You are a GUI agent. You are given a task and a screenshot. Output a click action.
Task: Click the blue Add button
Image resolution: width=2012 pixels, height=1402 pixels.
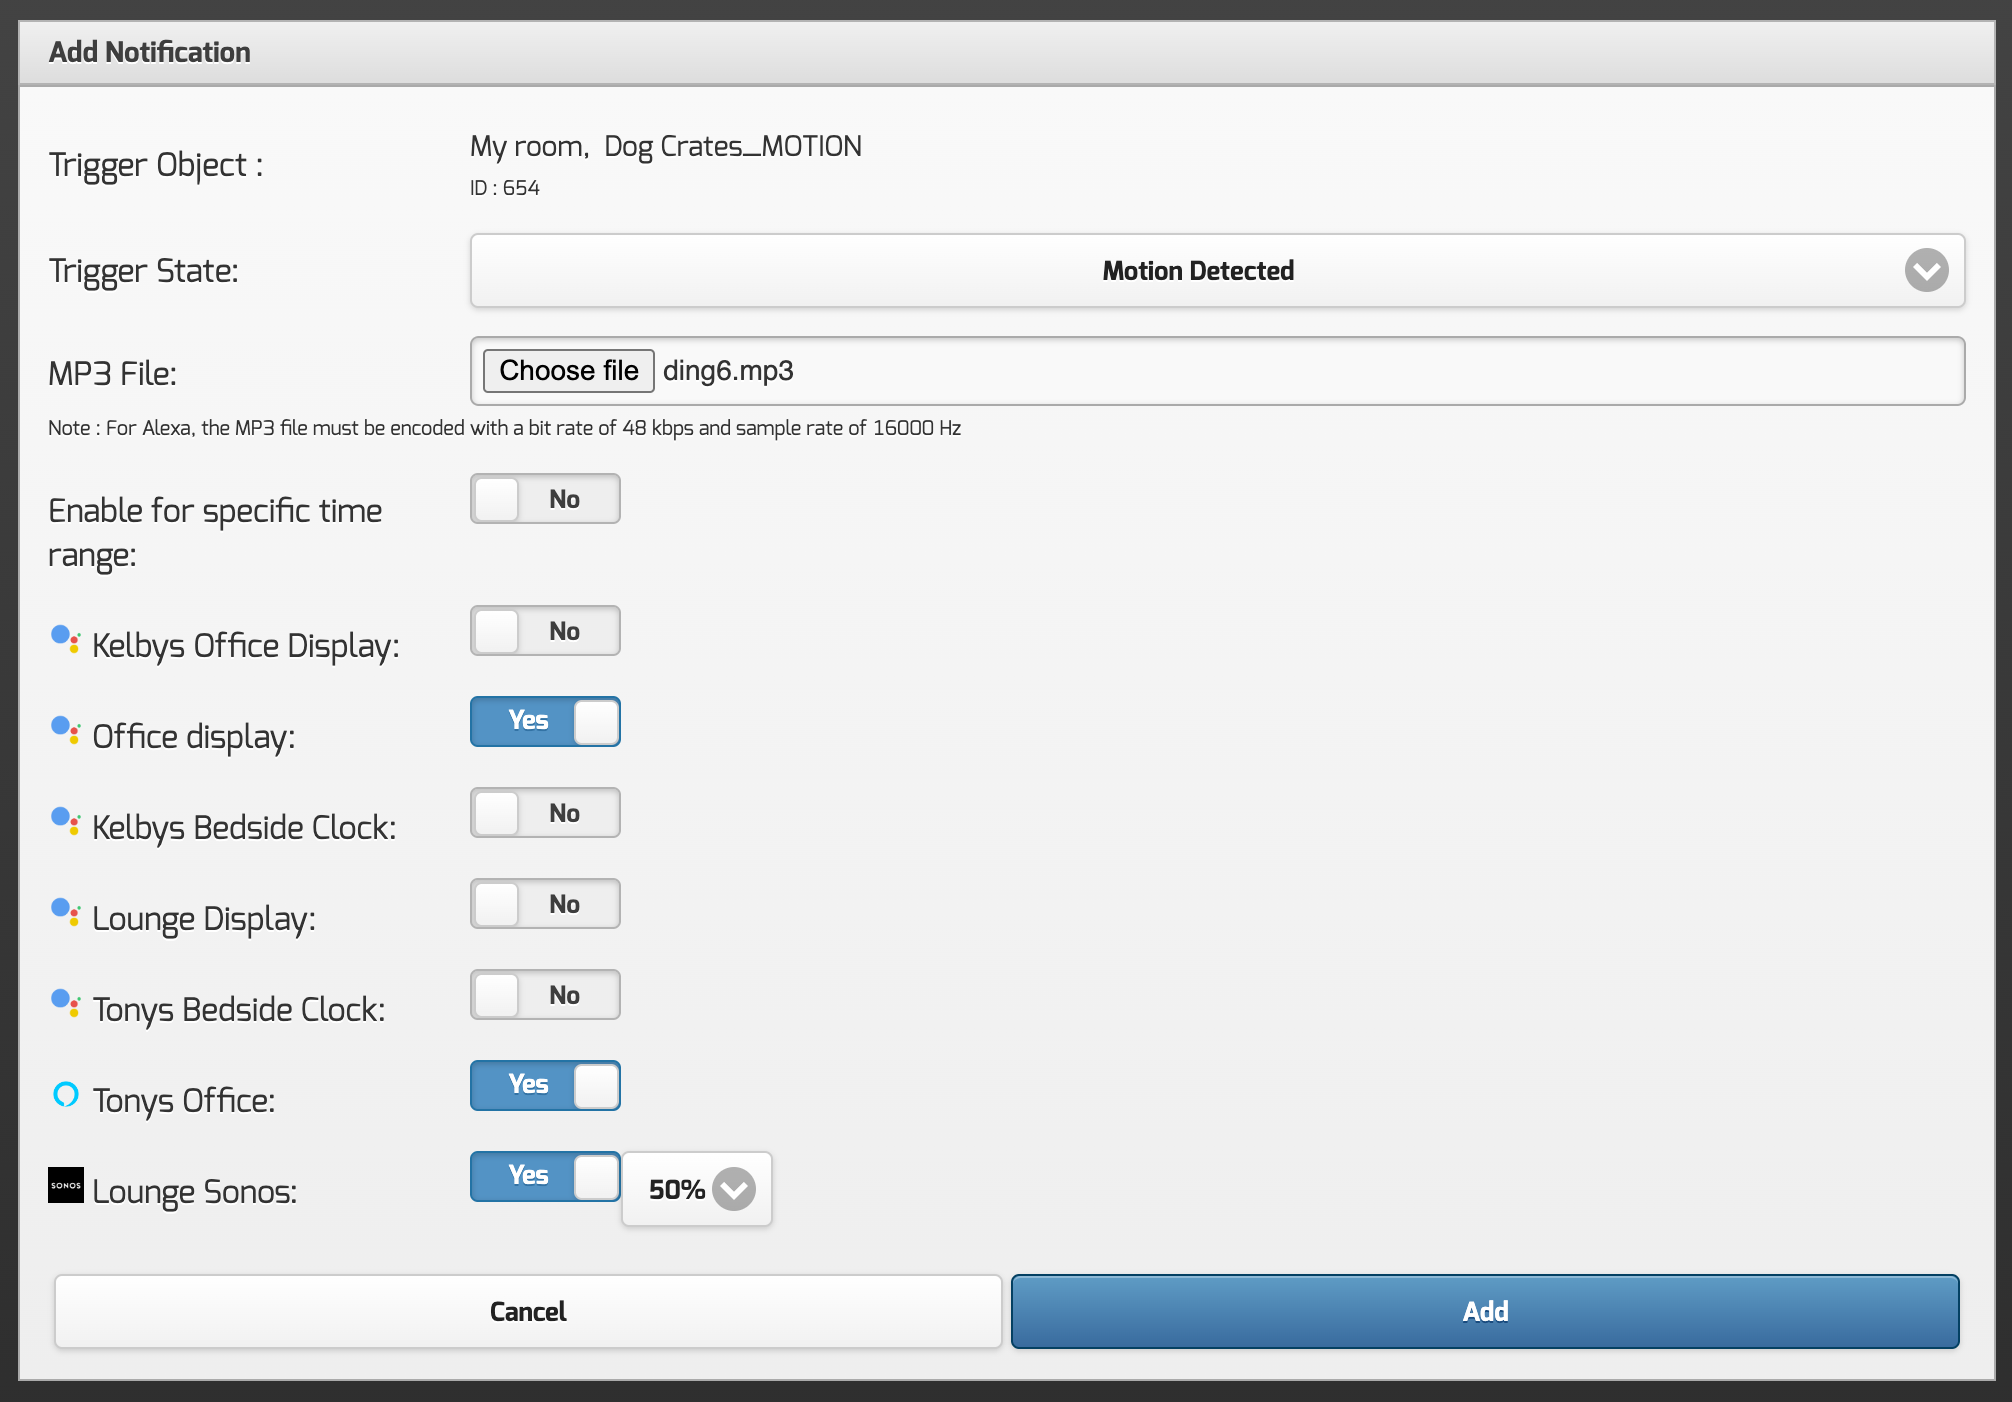[x=1485, y=1312]
